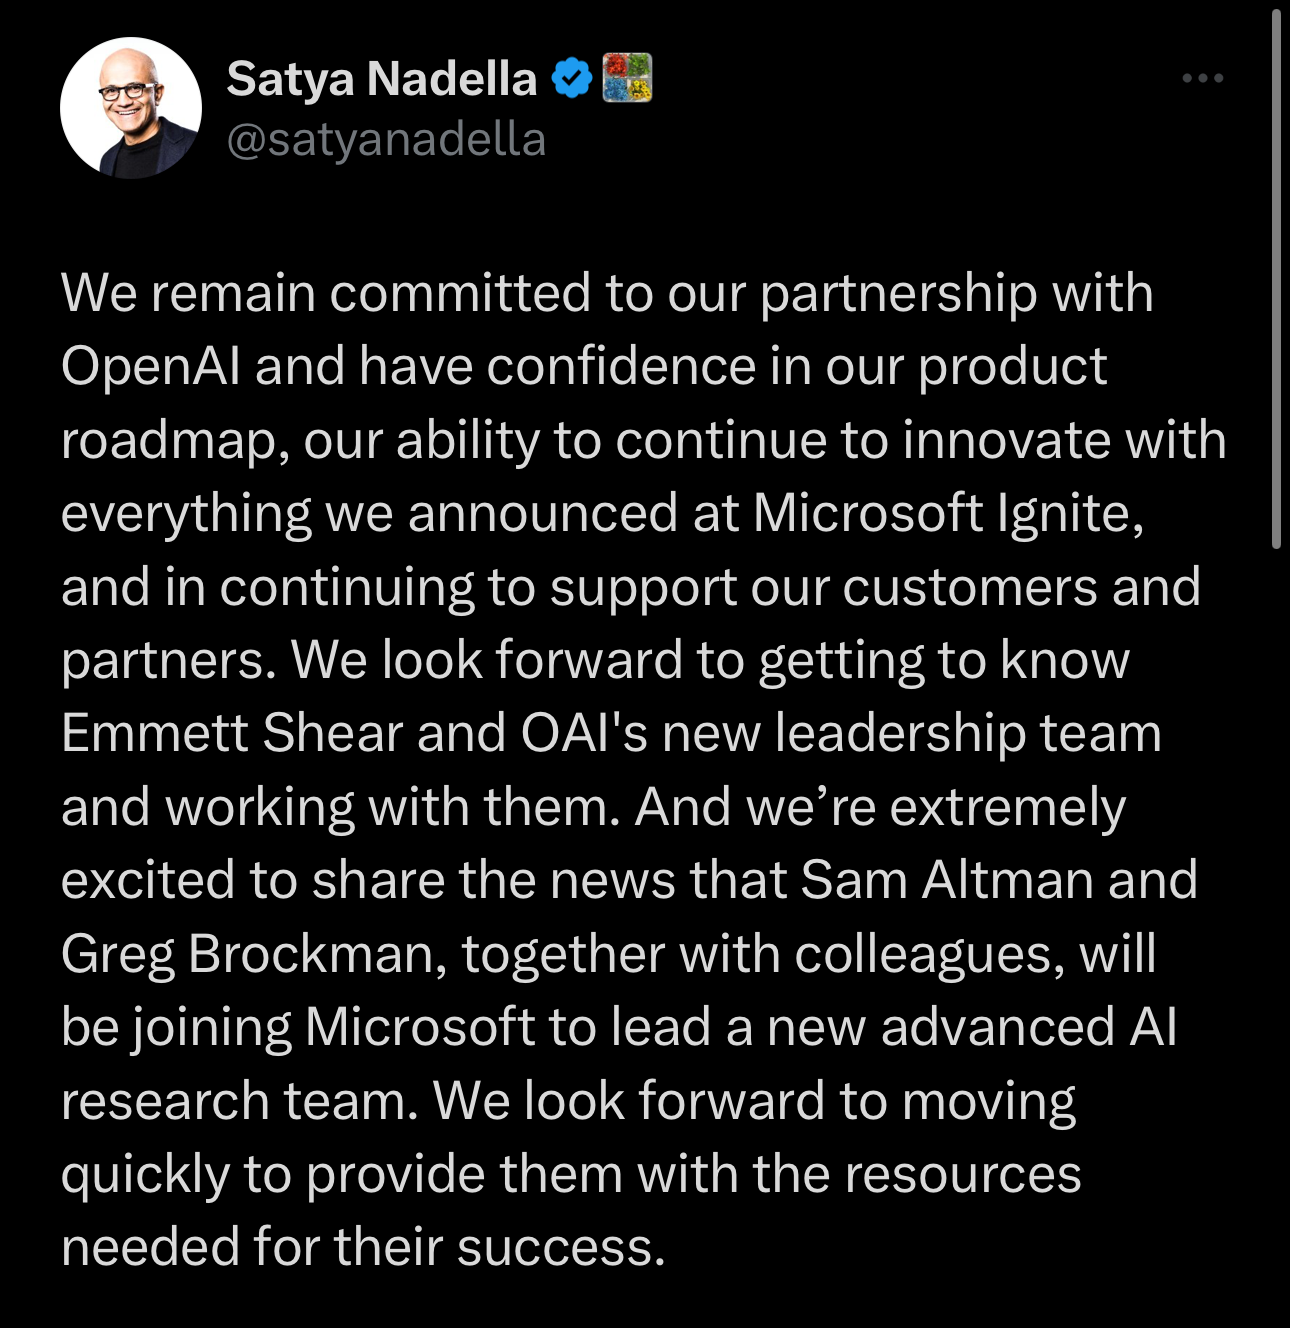Click the scrollbar thumb on the right edge
1290x1328 pixels.
(1276, 280)
